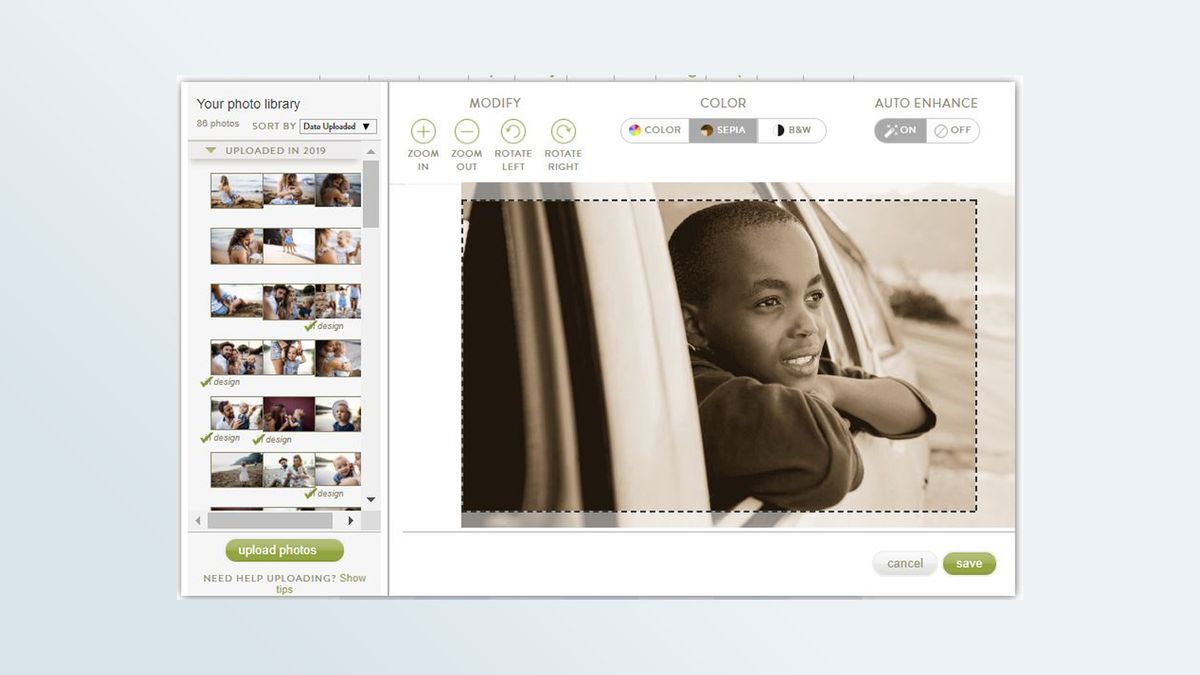
Task: Switch photo color mode to B&W
Action: point(791,129)
